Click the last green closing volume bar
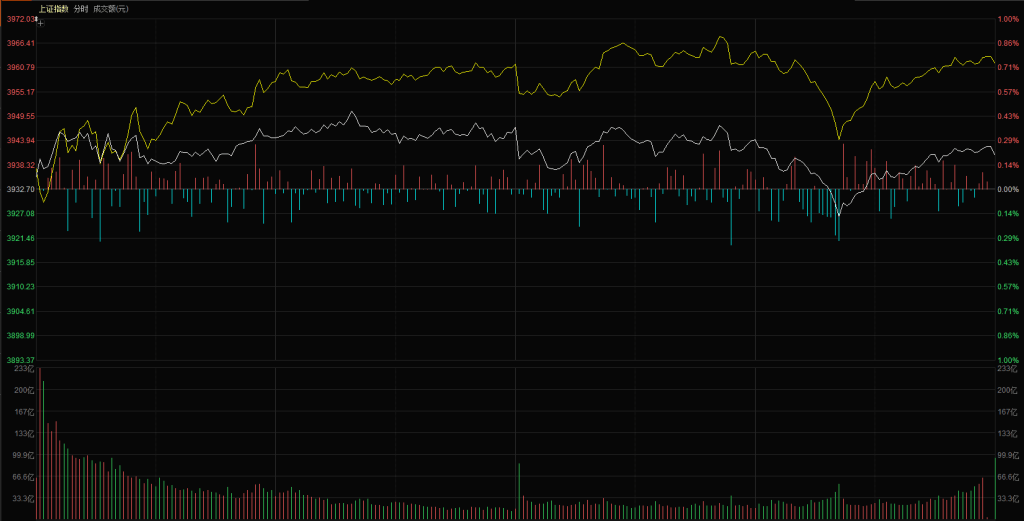The height and width of the screenshot is (521, 1024). pos(995,489)
